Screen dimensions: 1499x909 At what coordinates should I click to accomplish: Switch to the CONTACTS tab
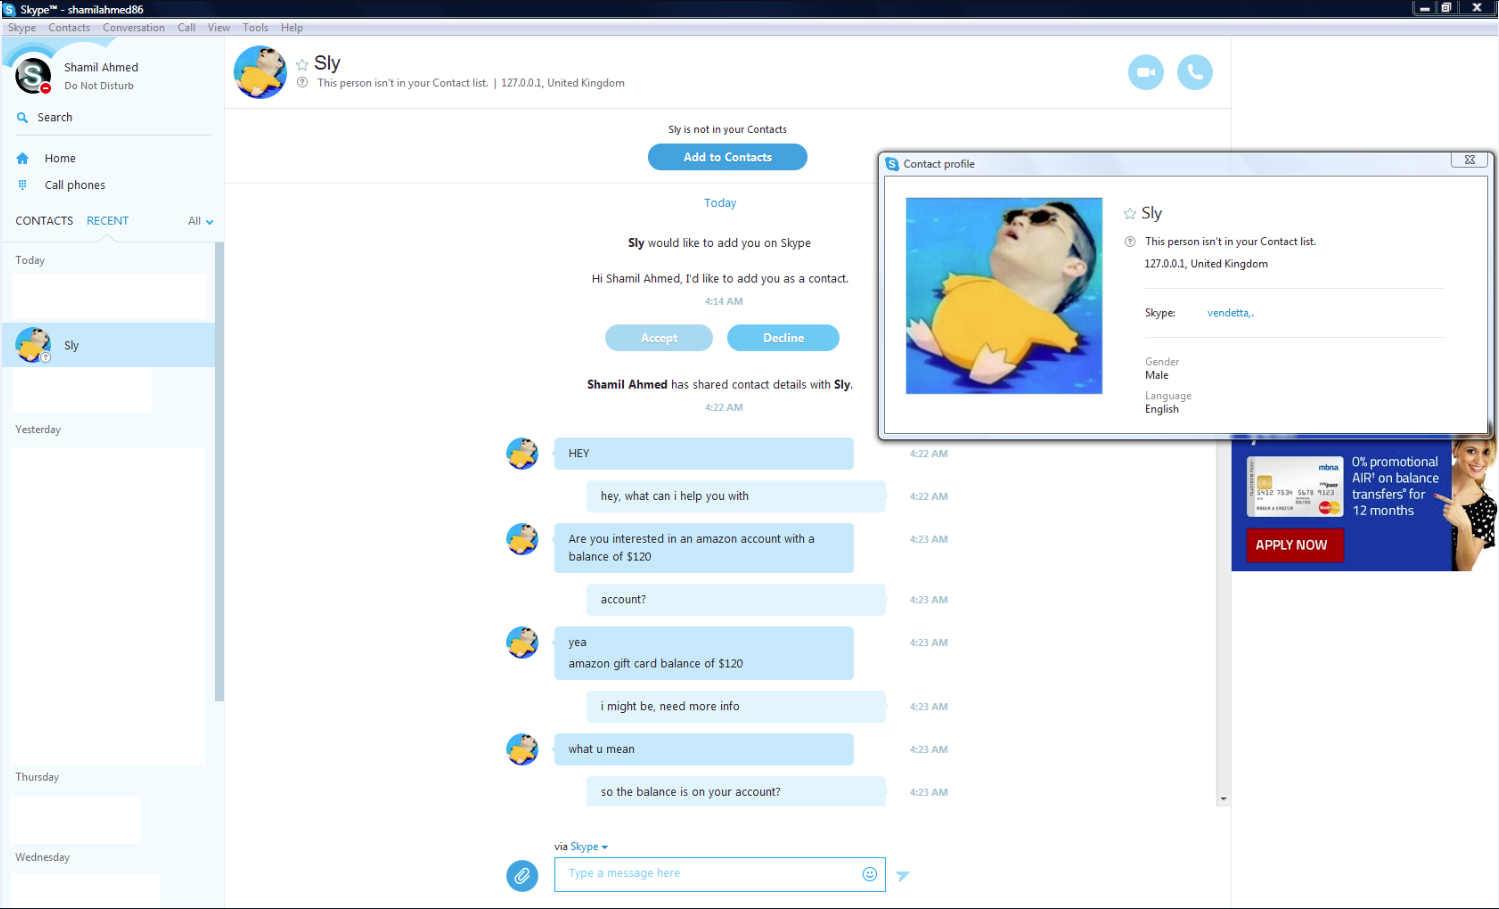(44, 221)
